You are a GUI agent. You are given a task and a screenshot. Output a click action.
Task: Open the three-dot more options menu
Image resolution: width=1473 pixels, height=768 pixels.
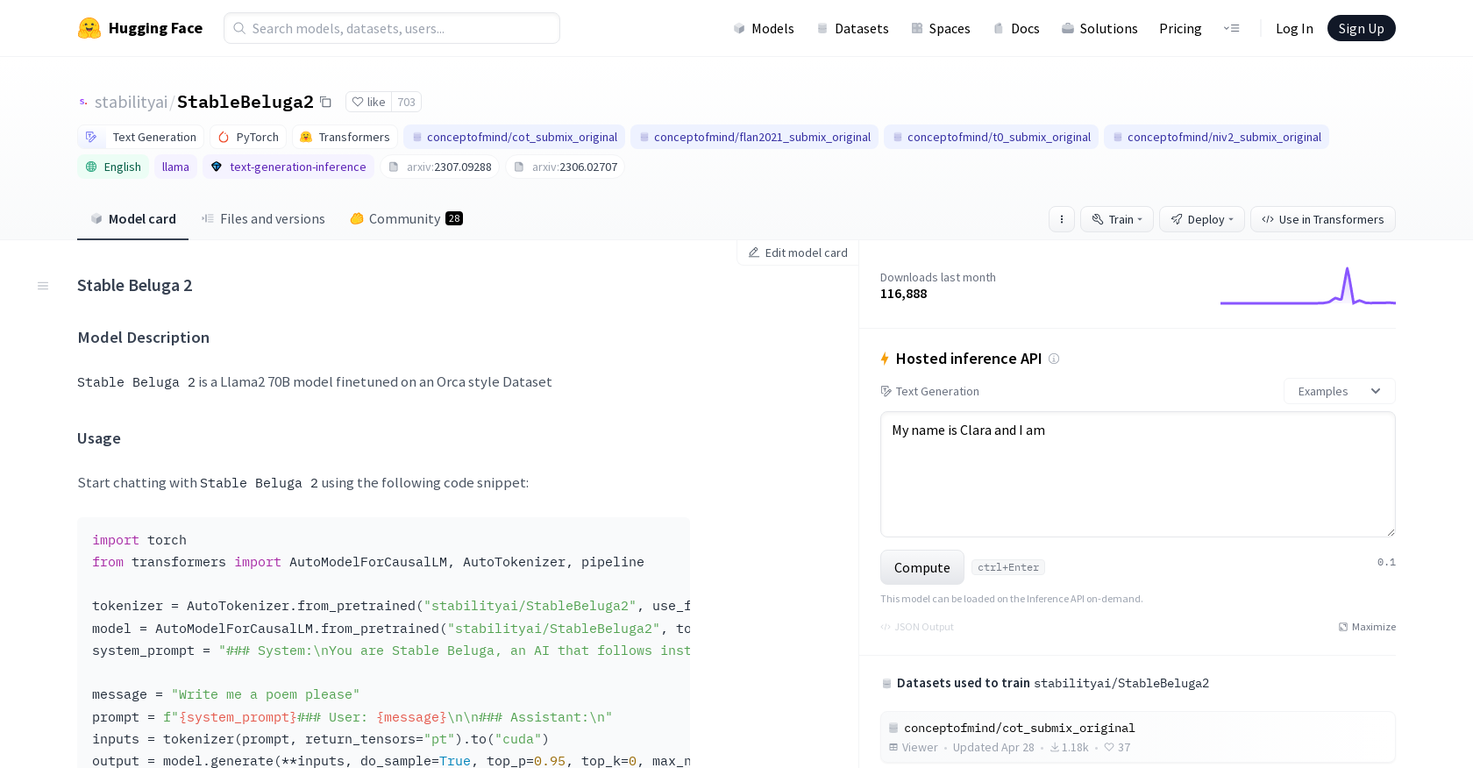[1061, 219]
